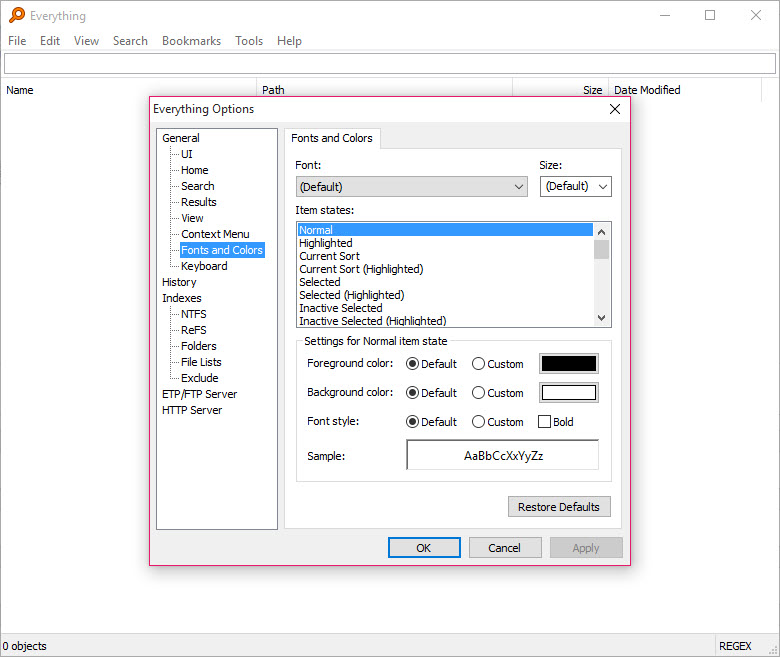
Task: Open the Edit menu
Action: 50,41
